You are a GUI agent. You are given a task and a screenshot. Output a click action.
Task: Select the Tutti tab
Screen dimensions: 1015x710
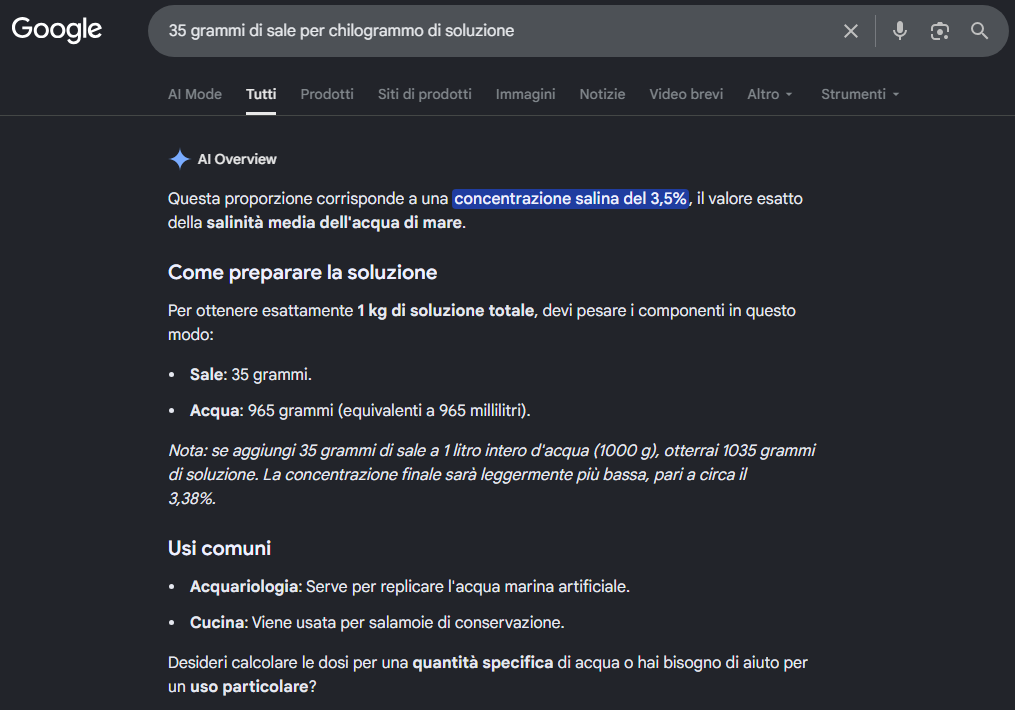(x=261, y=94)
